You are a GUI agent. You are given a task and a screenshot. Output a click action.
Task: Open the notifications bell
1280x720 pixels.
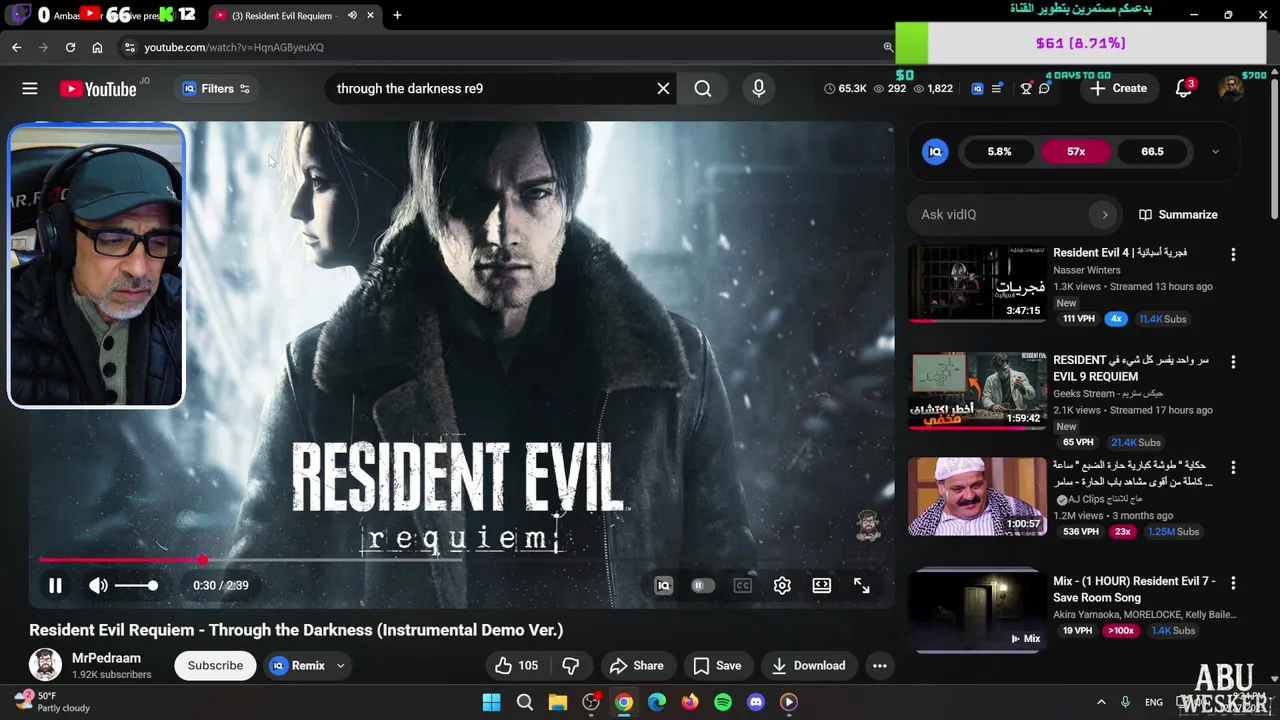(1184, 88)
